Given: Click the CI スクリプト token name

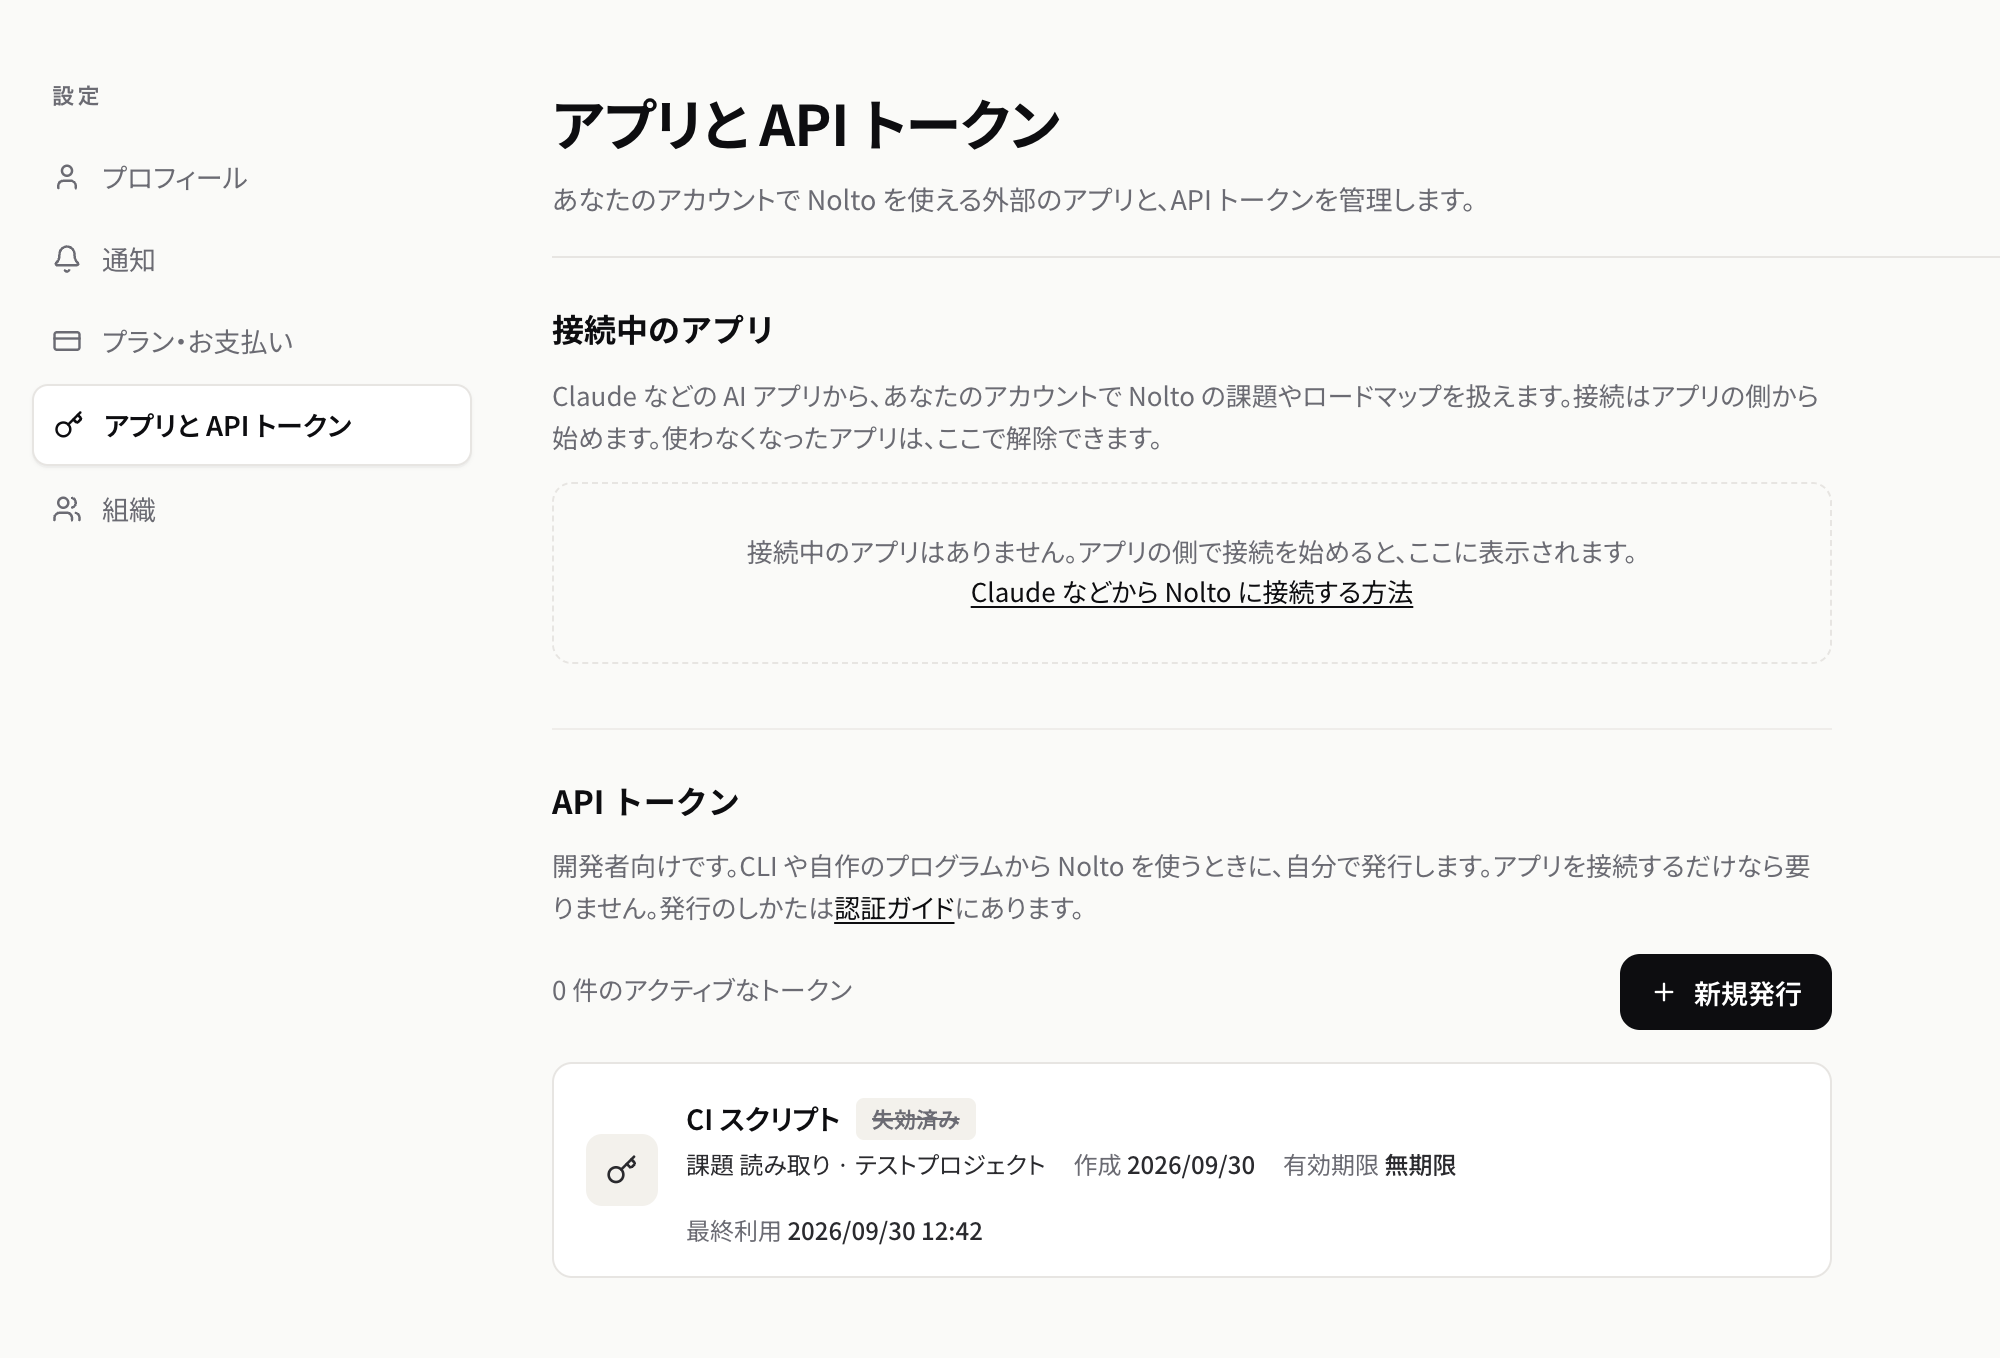Looking at the screenshot, I should (763, 1120).
